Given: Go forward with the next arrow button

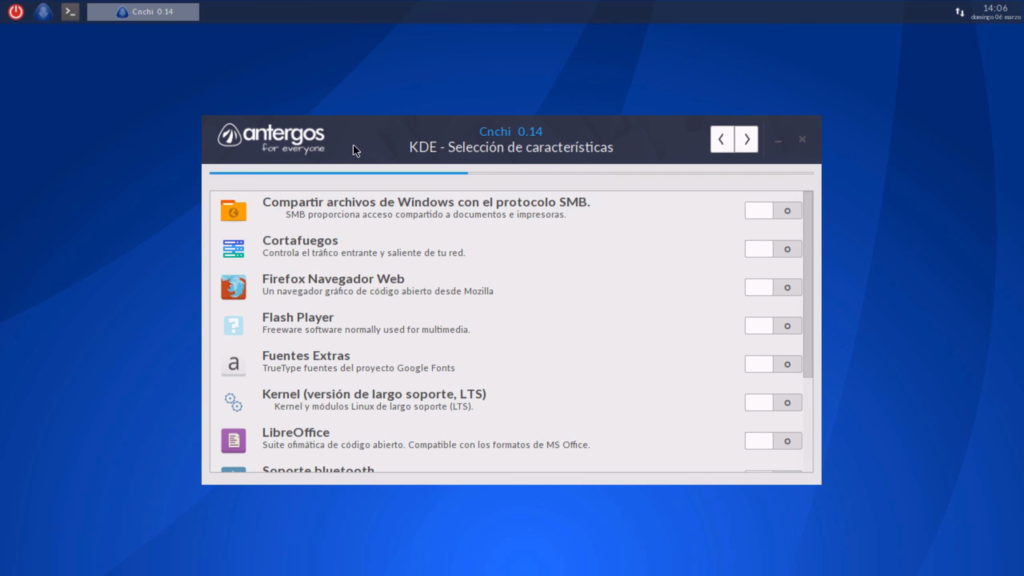Looking at the screenshot, I should [x=746, y=139].
